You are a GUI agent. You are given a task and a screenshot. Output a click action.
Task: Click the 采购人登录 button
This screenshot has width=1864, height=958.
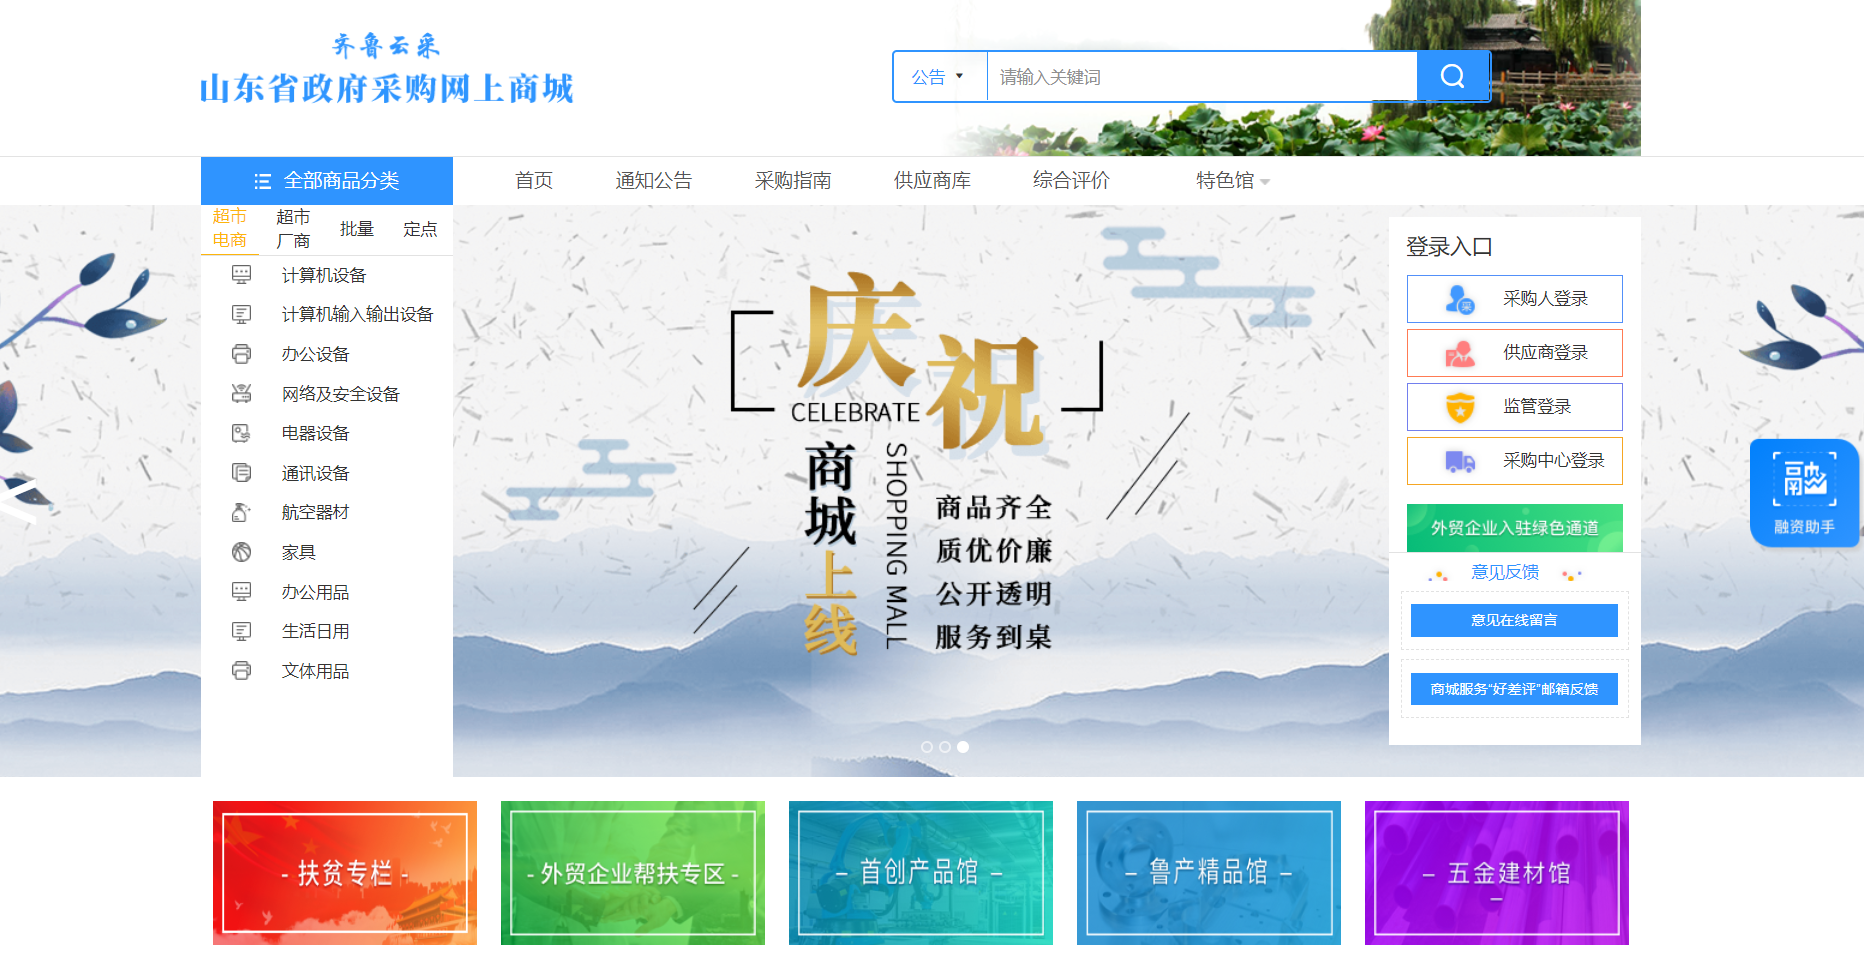[1515, 299]
